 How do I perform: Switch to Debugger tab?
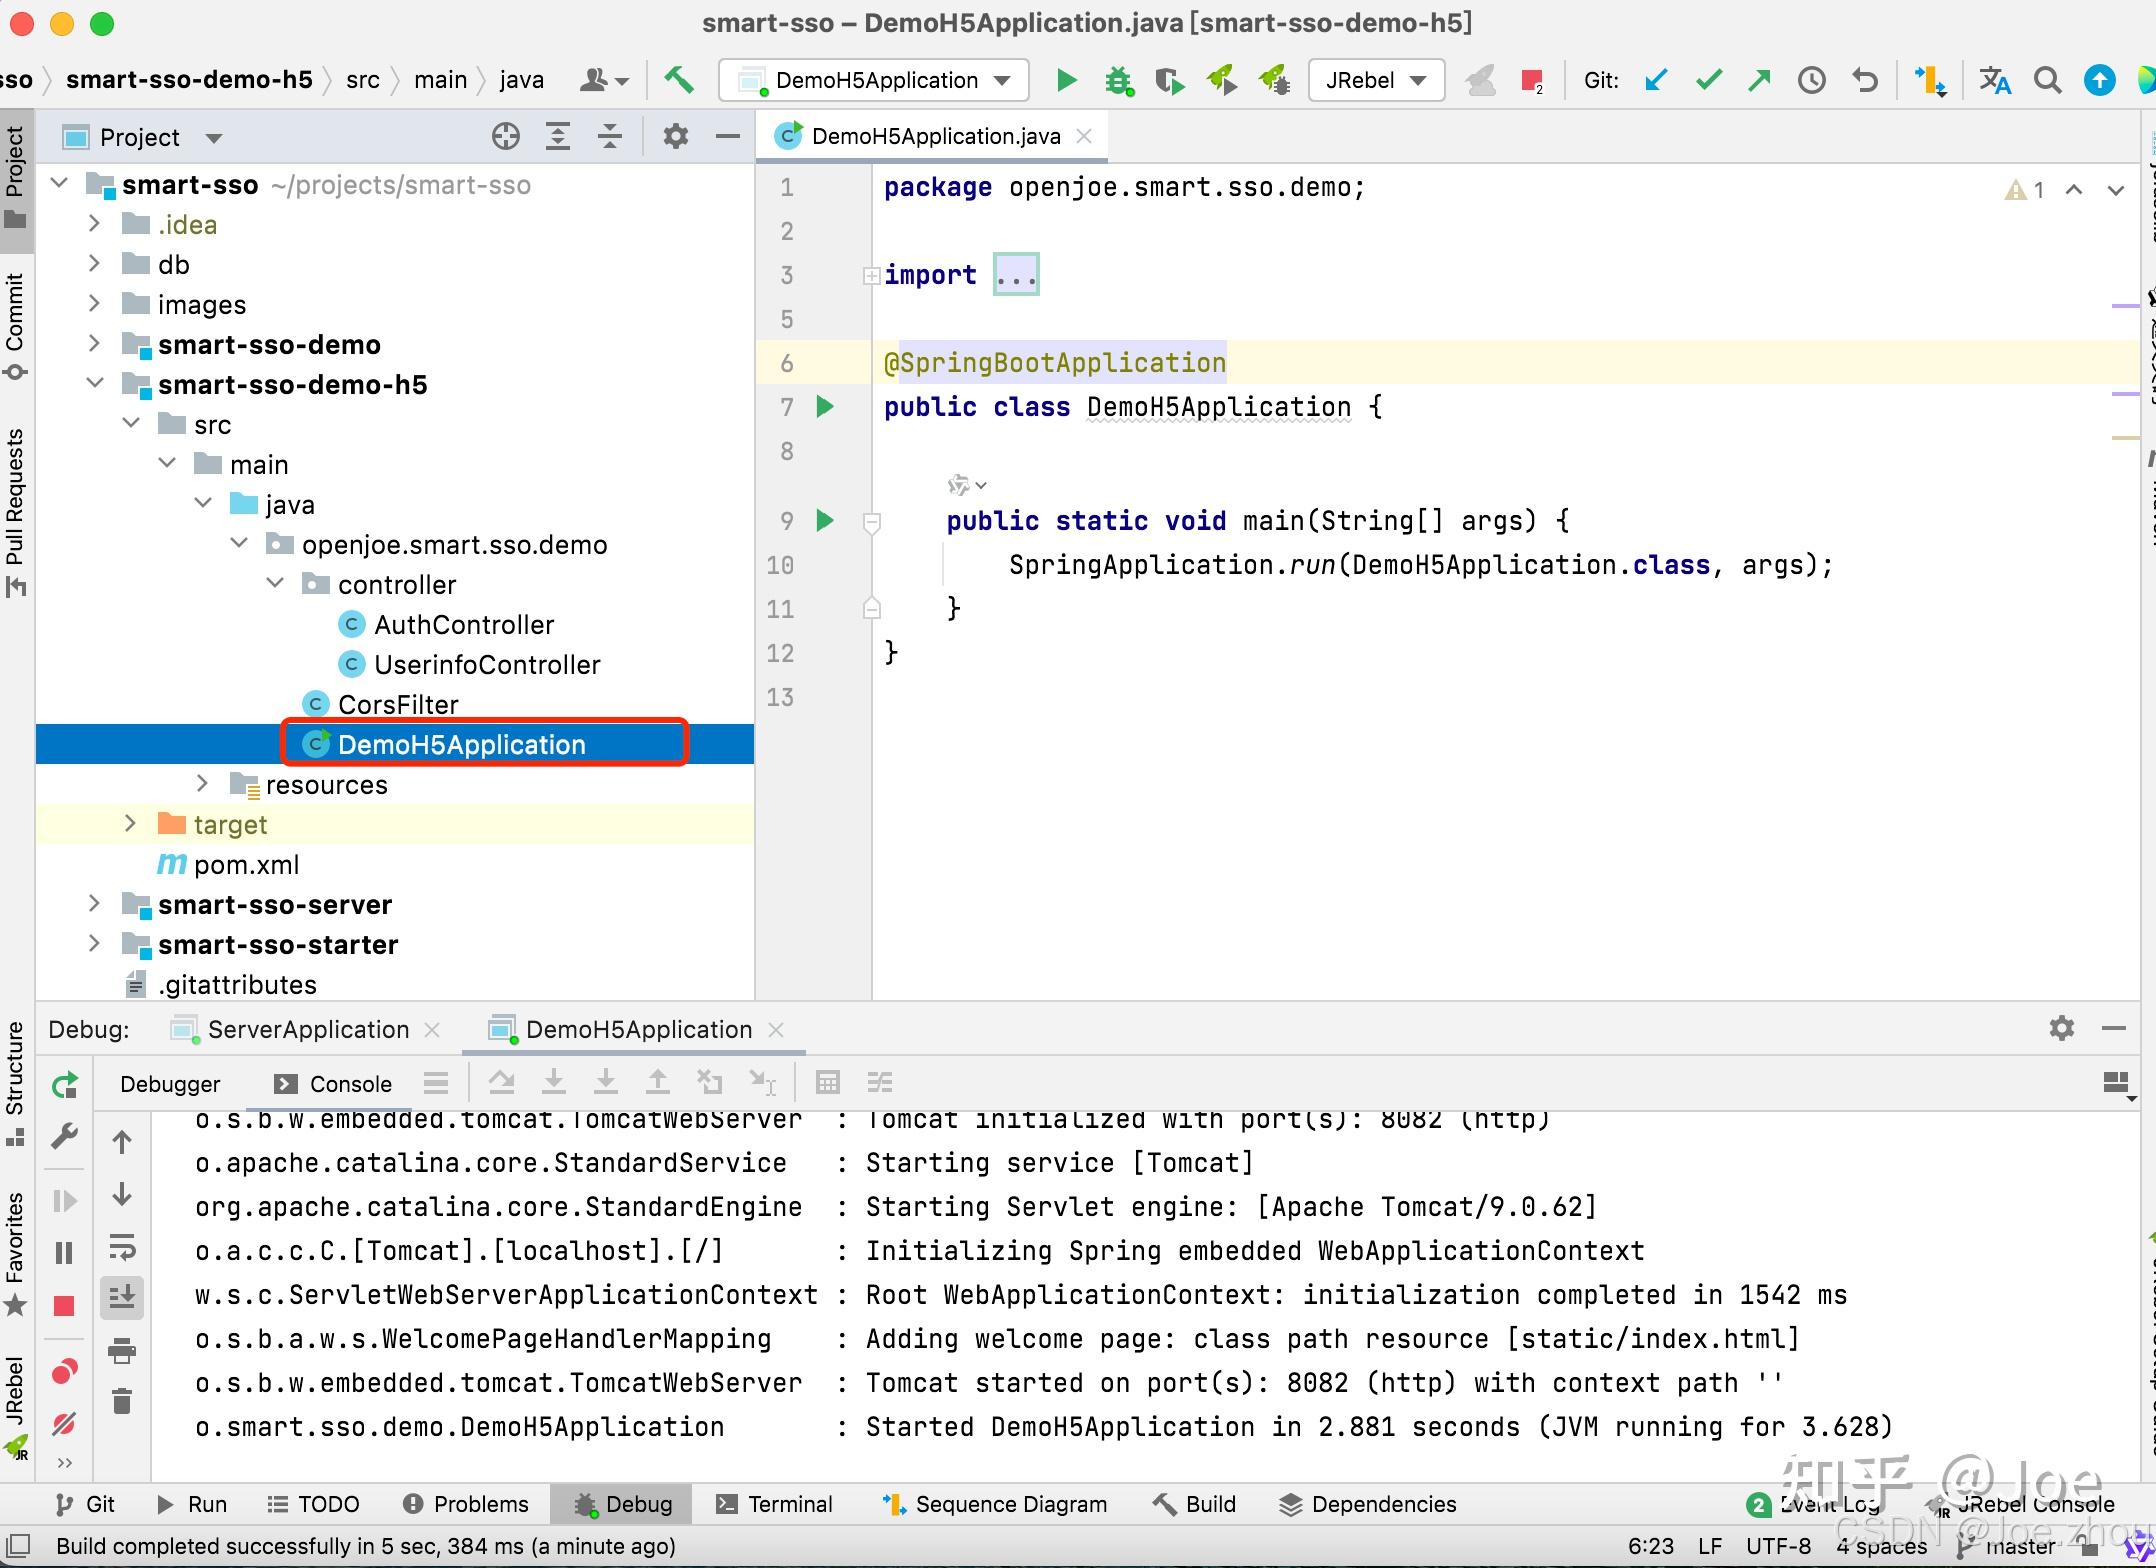point(170,1084)
